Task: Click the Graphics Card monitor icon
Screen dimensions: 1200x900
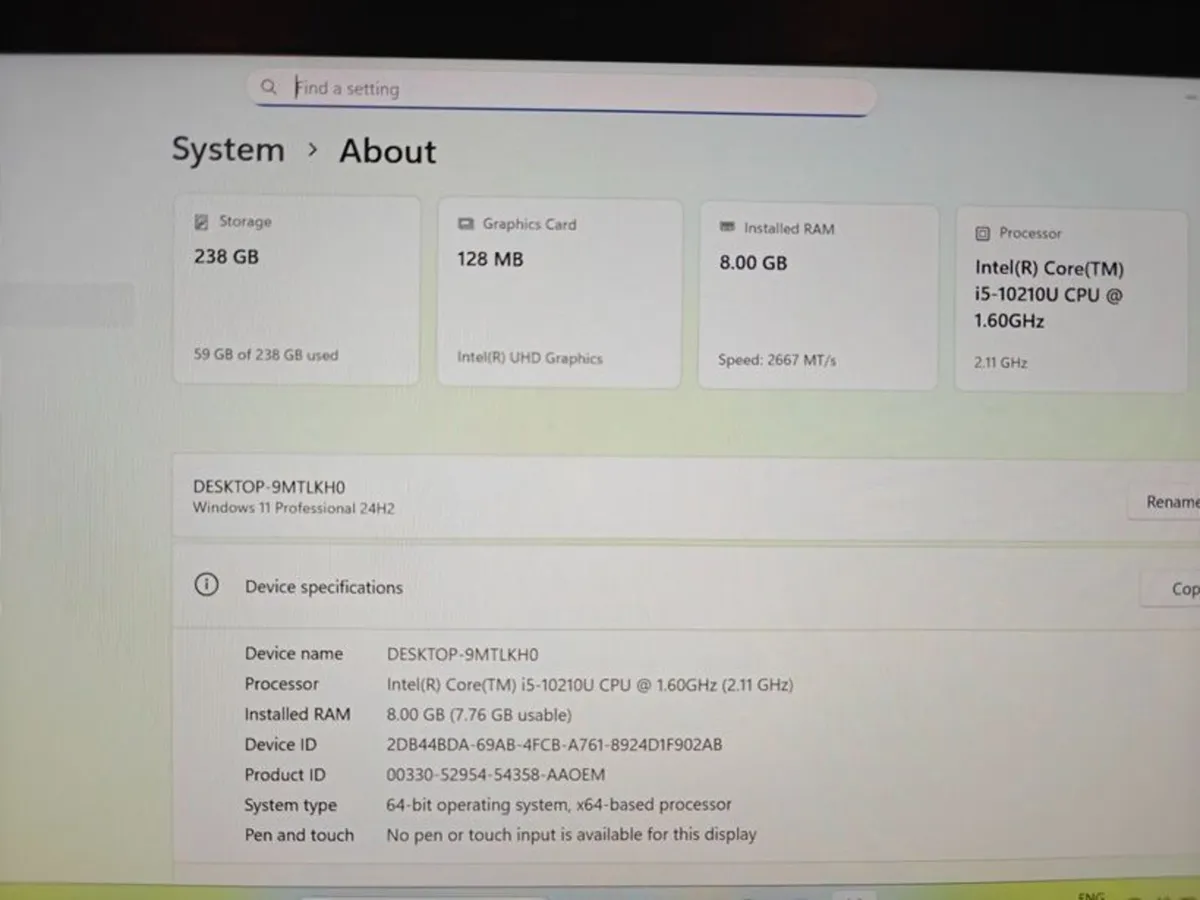Action: [466, 224]
